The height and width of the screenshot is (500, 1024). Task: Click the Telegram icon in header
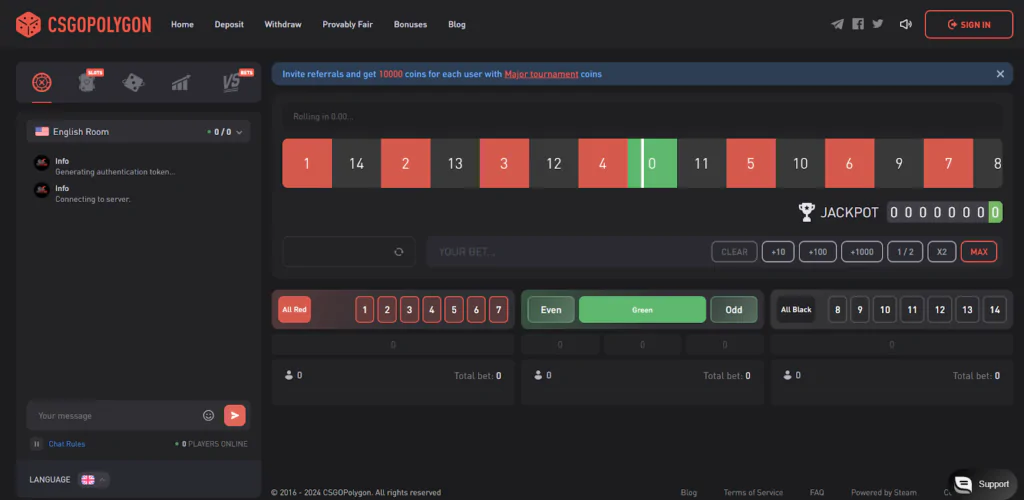click(x=837, y=24)
